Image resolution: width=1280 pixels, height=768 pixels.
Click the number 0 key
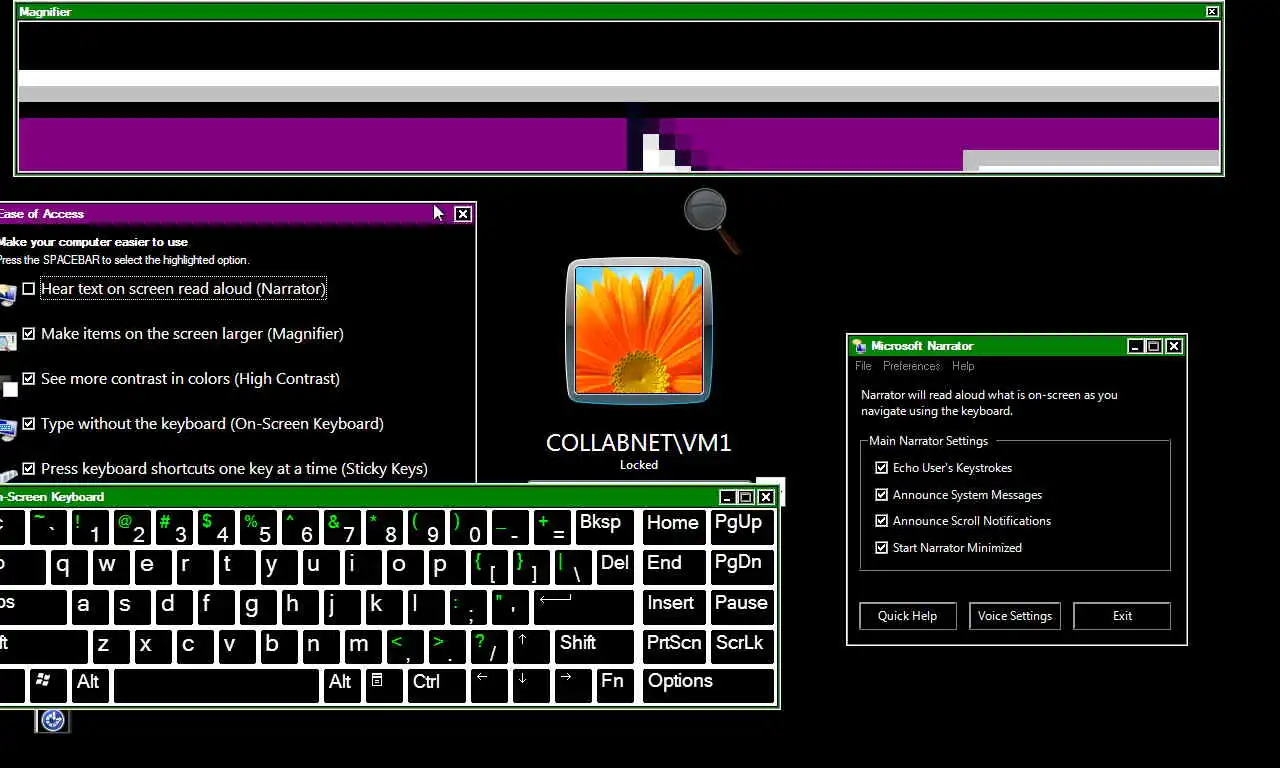click(469, 526)
